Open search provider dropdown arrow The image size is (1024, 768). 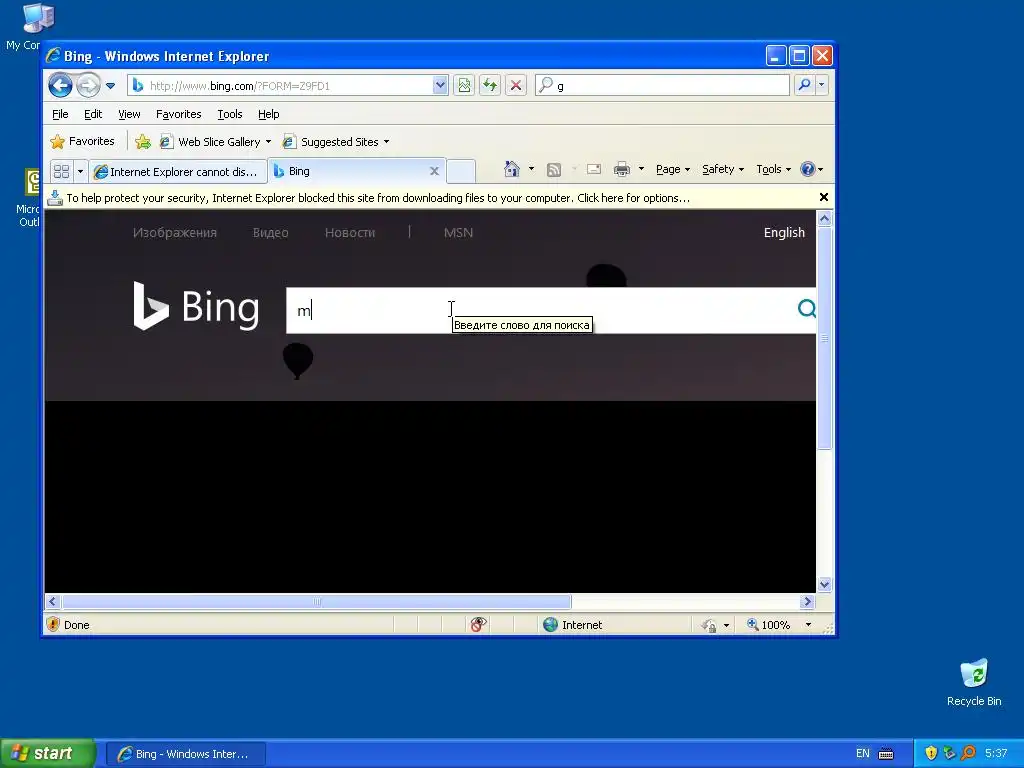click(x=822, y=85)
